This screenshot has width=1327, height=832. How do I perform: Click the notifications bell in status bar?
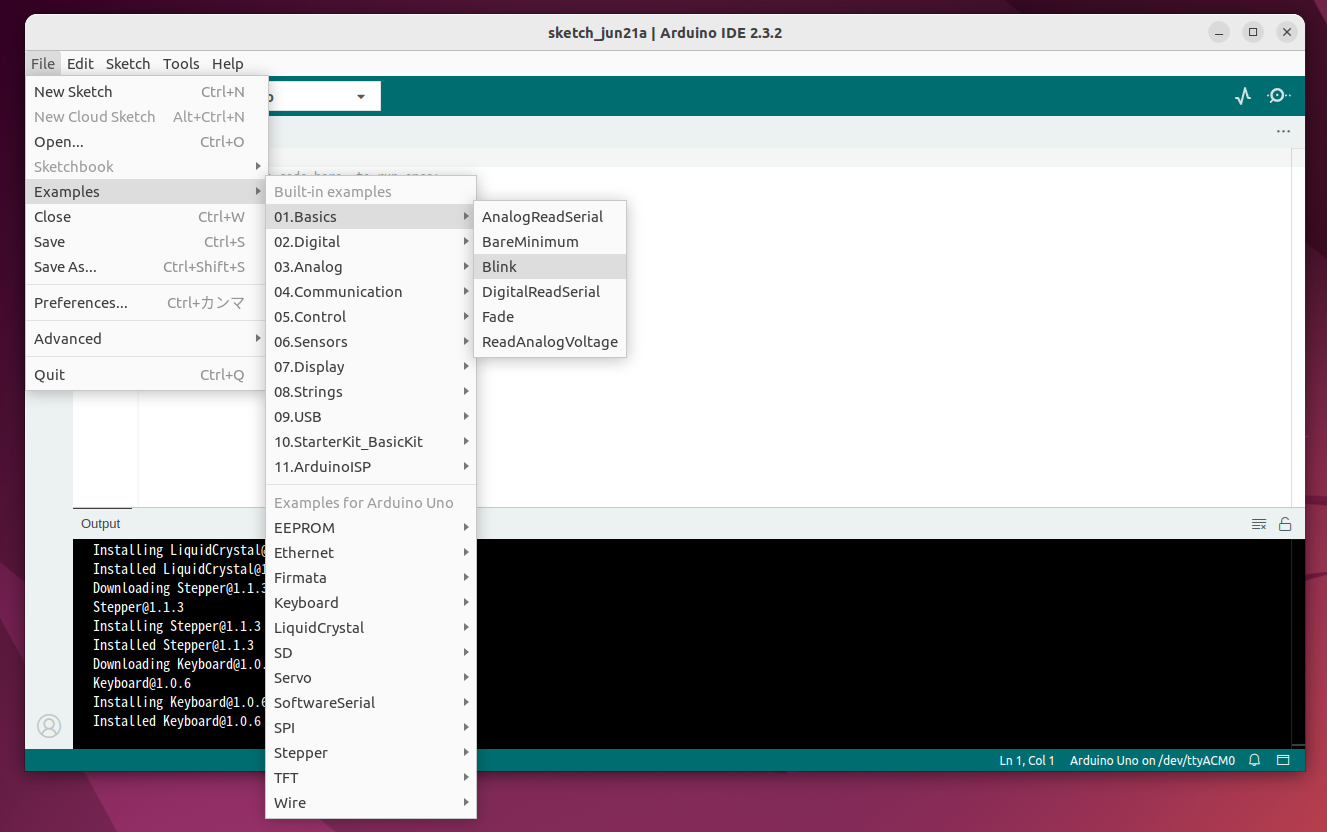coord(1255,760)
